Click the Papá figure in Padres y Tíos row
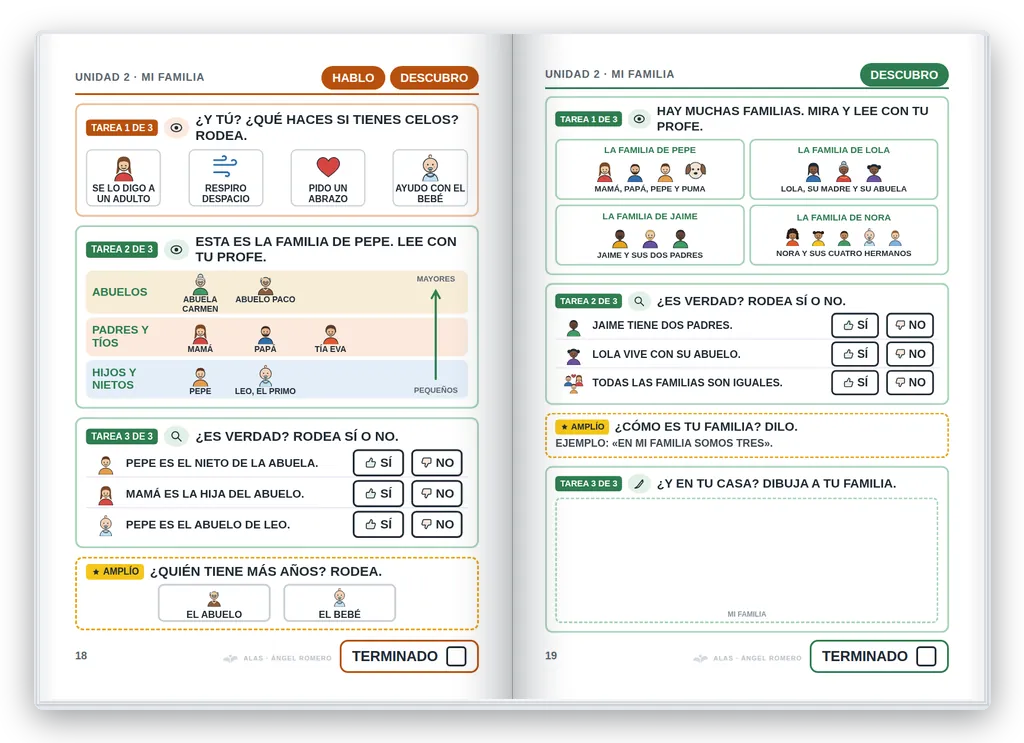 pyautogui.click(x=265, y=334)
